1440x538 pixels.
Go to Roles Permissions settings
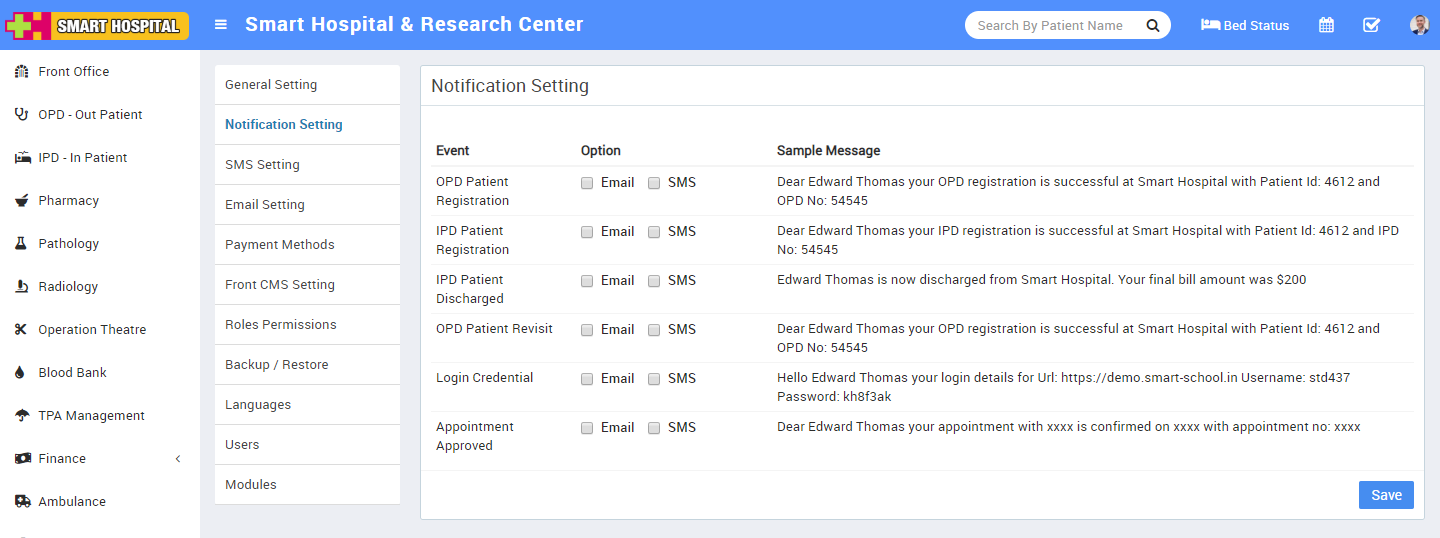pyautogui.click(x=280, y=325)
